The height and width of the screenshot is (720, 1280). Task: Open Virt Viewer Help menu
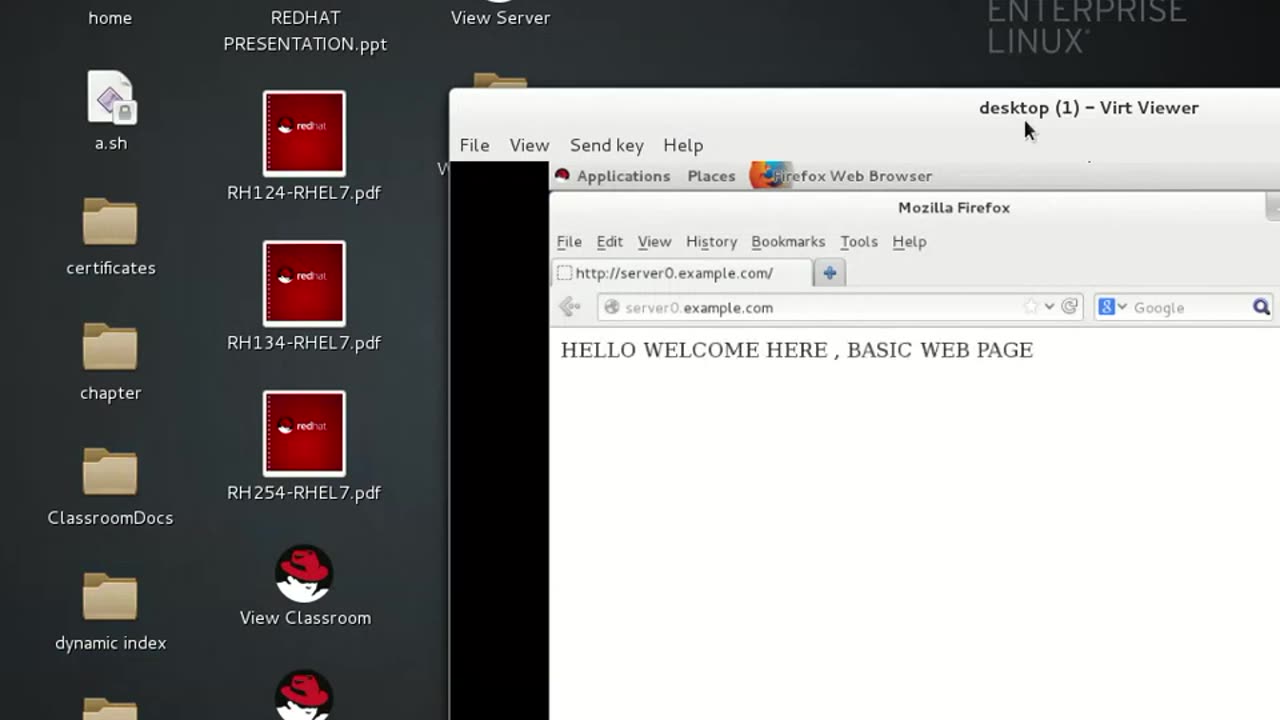click(683, 145)
